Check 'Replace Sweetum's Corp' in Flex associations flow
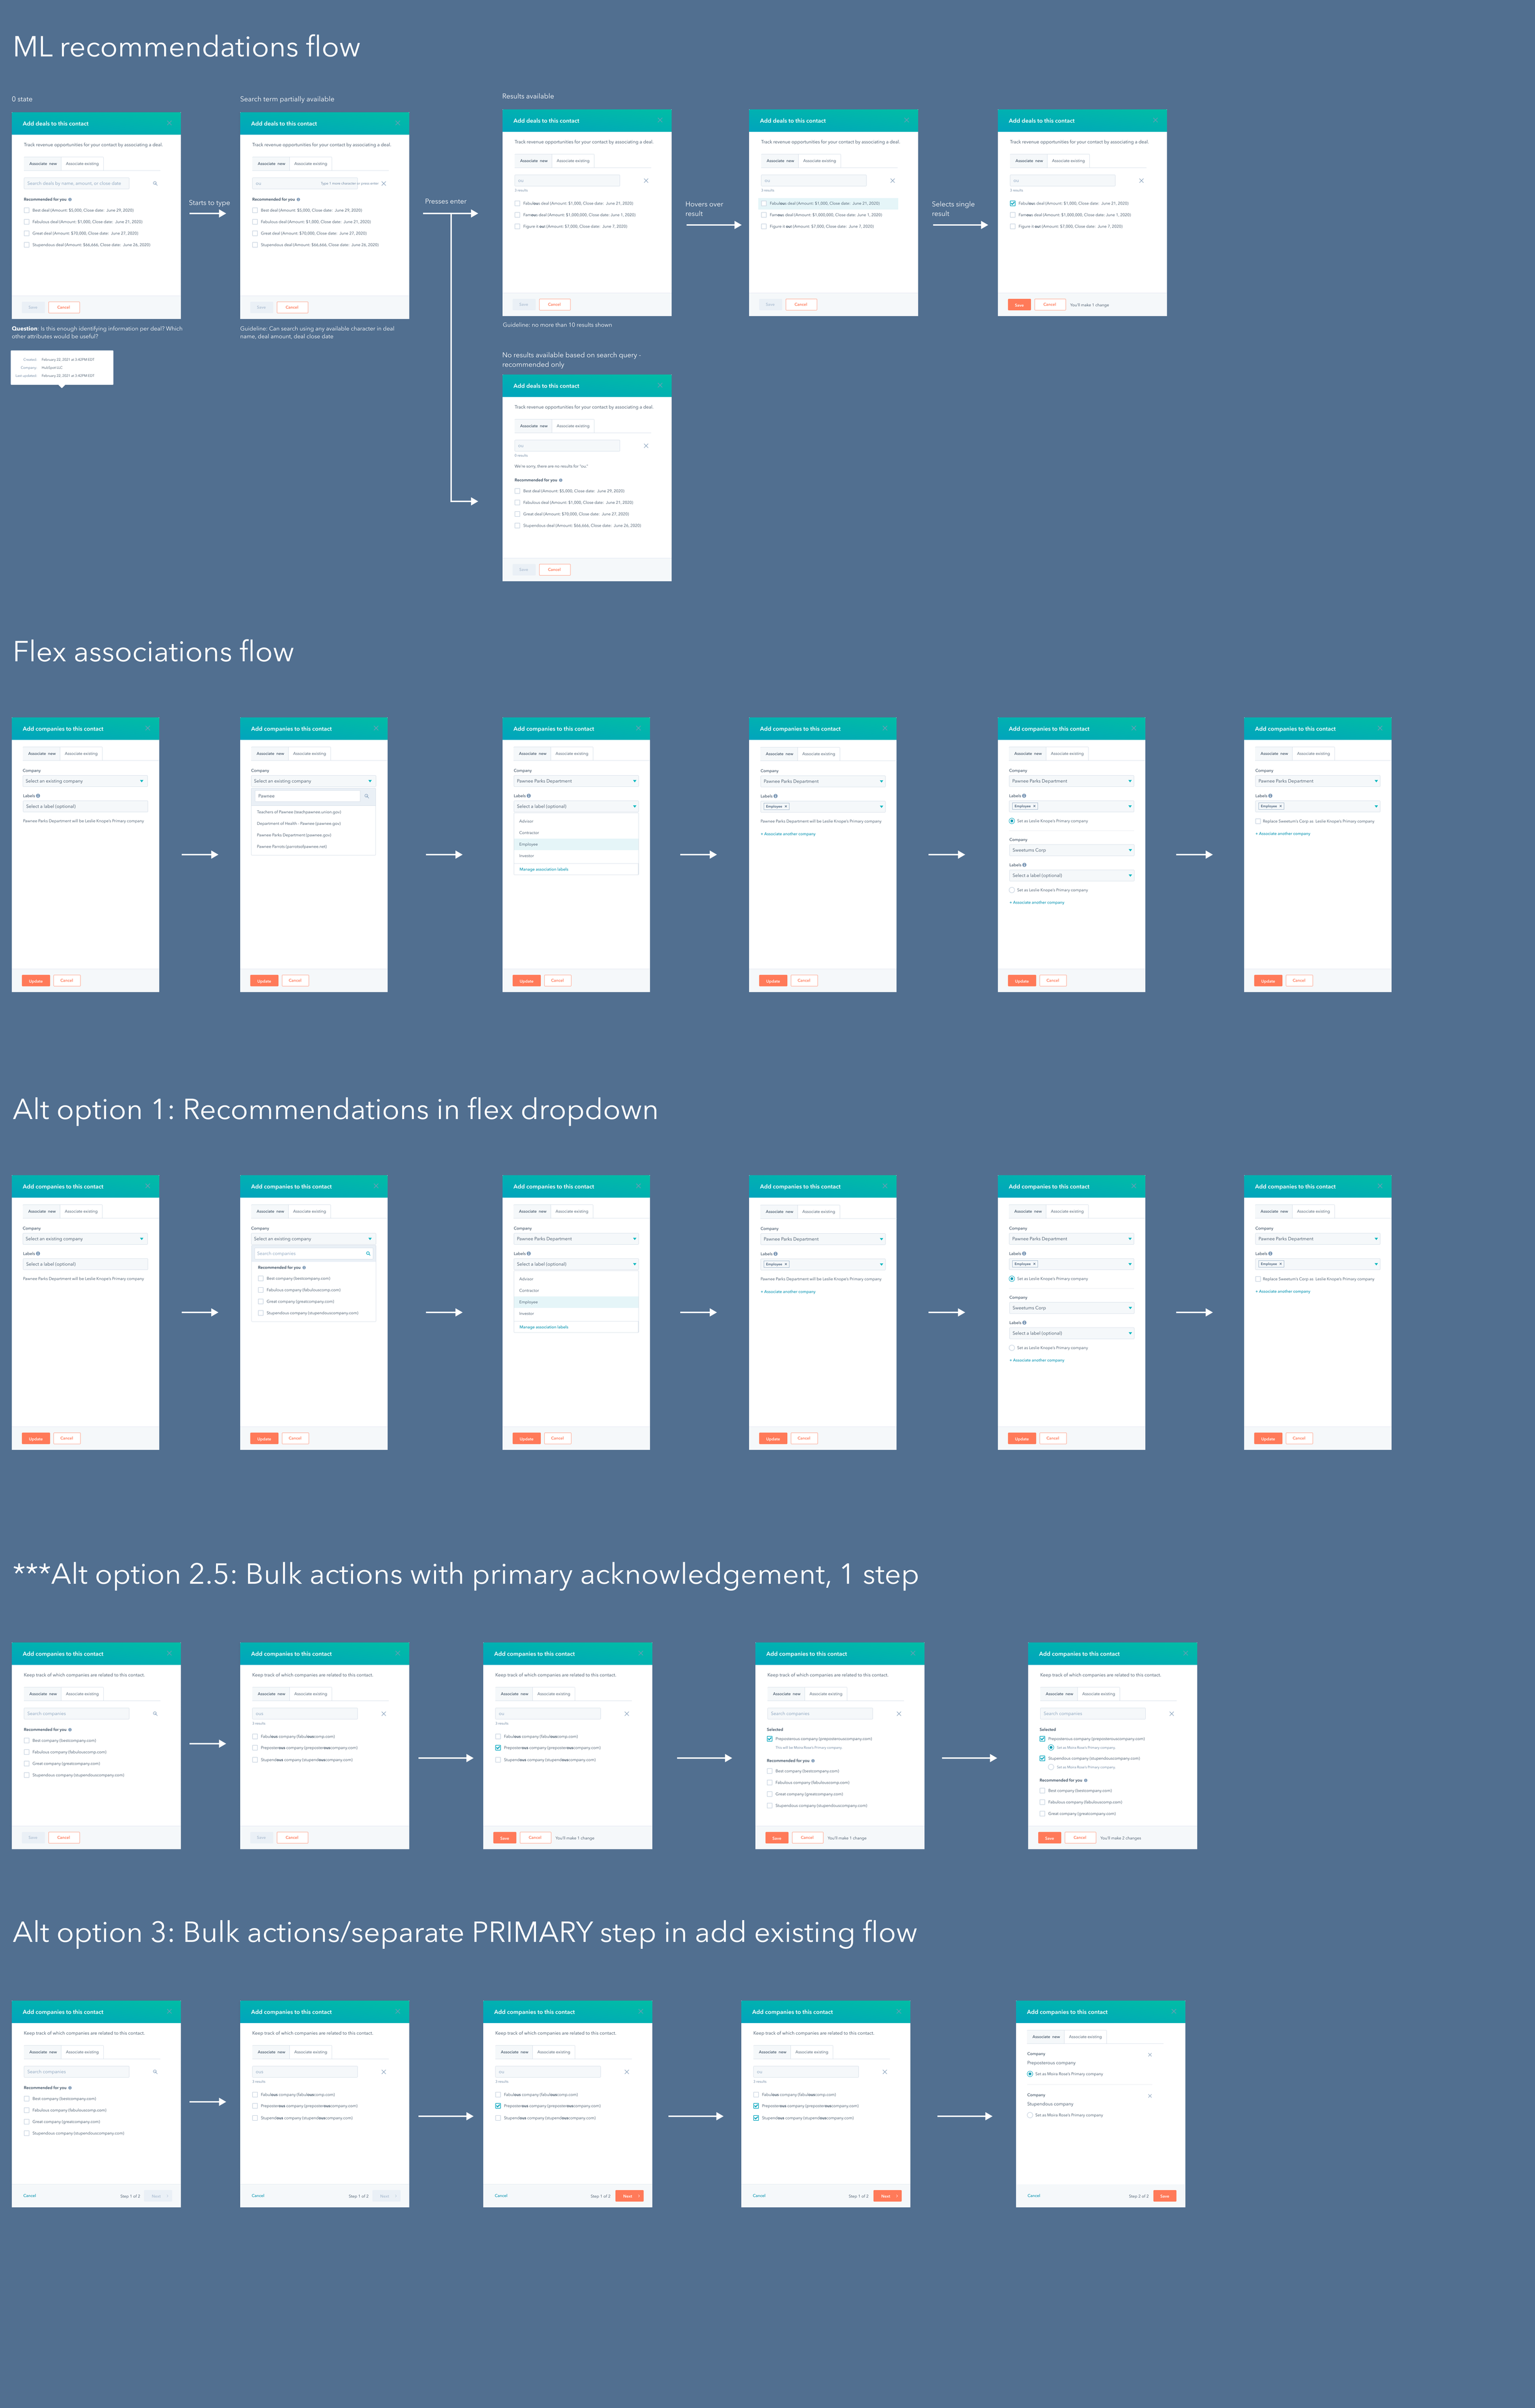This screenshot has height=2408, width=1535. tap(1258, 821)
